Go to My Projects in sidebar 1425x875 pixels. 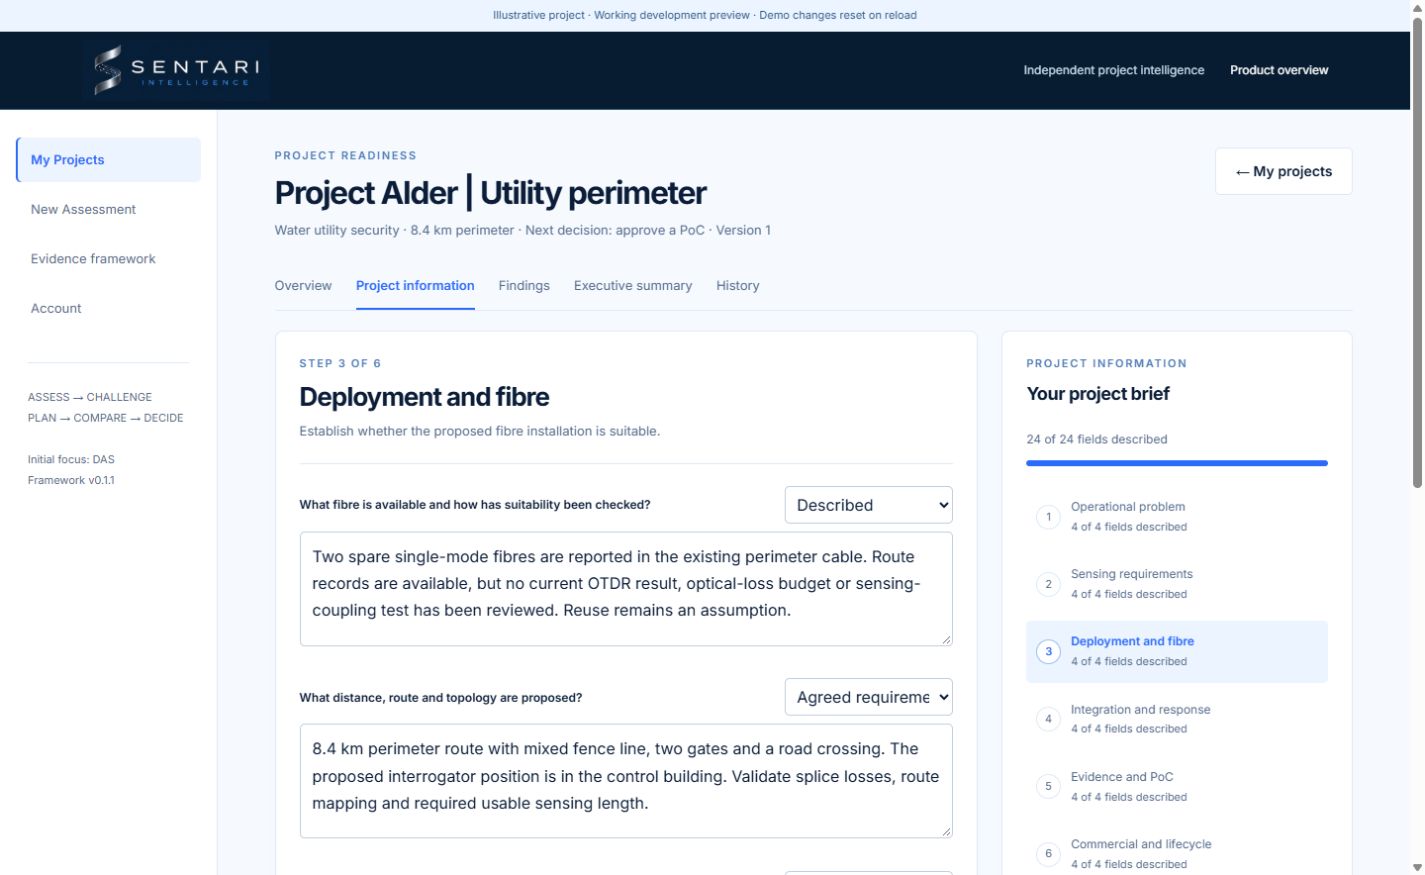click(x=108, y=160)
